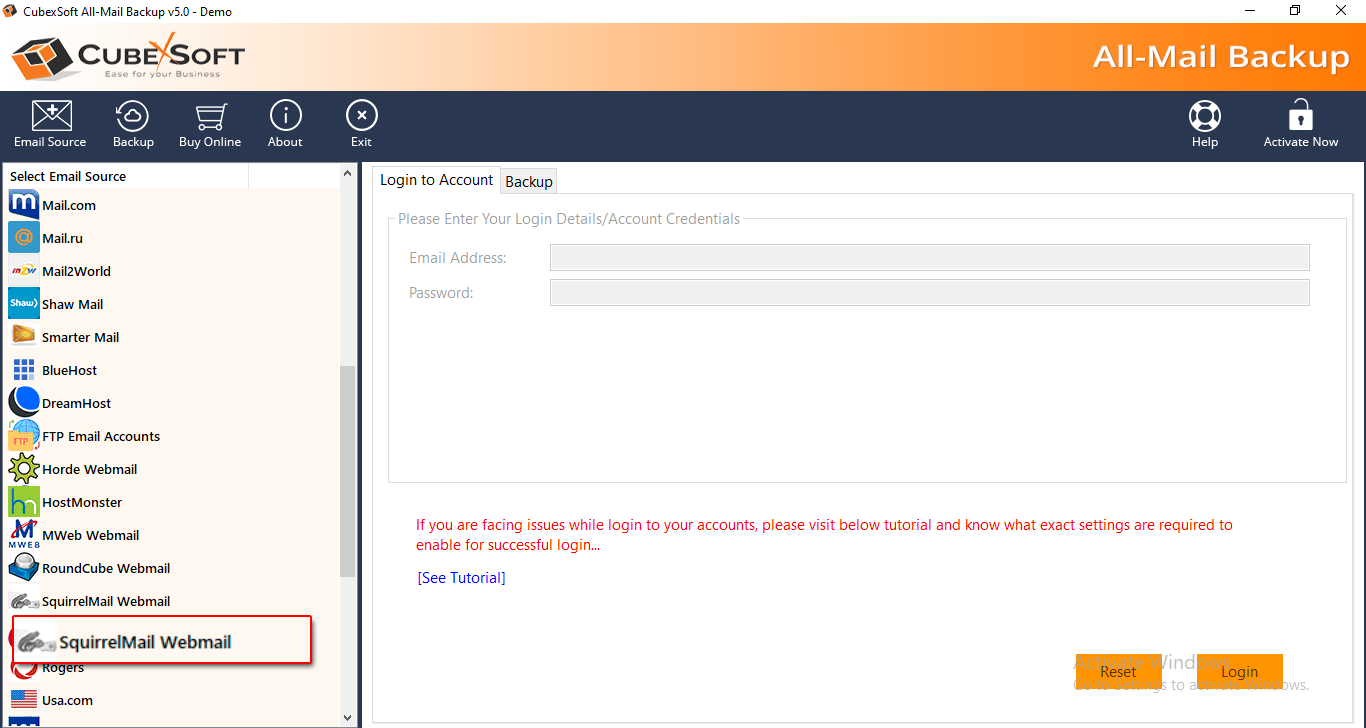Switch to the Backup tab

pyautogui.click(x=529, y=181)
